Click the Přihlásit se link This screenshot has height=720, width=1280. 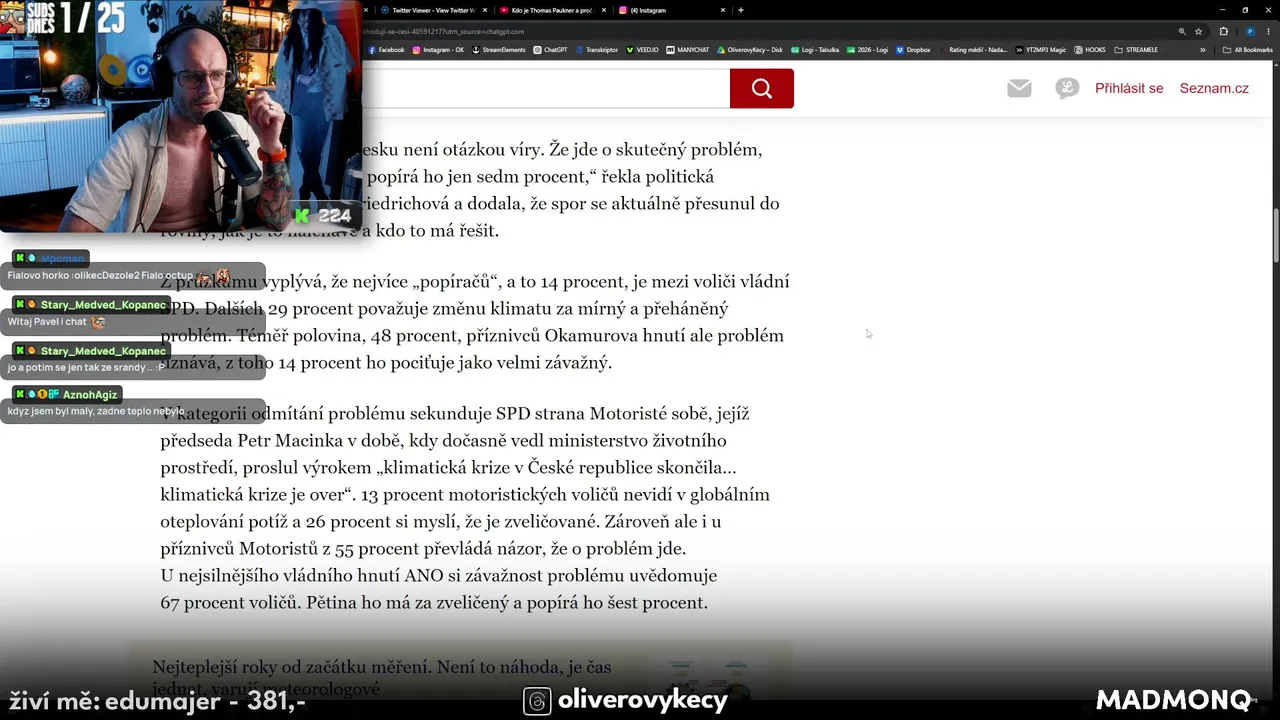click(1129, 88)
